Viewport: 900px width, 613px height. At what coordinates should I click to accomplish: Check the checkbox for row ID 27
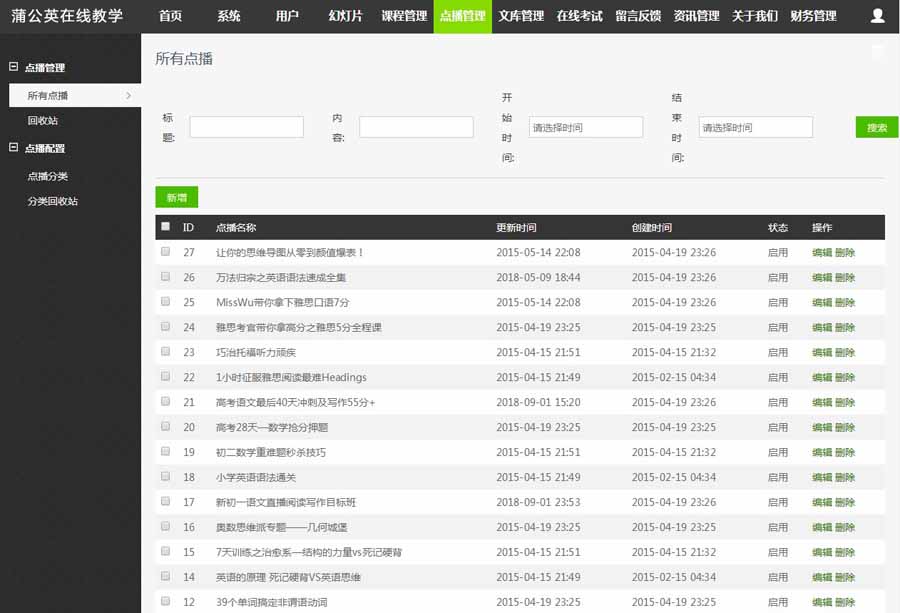coord(165,252)
